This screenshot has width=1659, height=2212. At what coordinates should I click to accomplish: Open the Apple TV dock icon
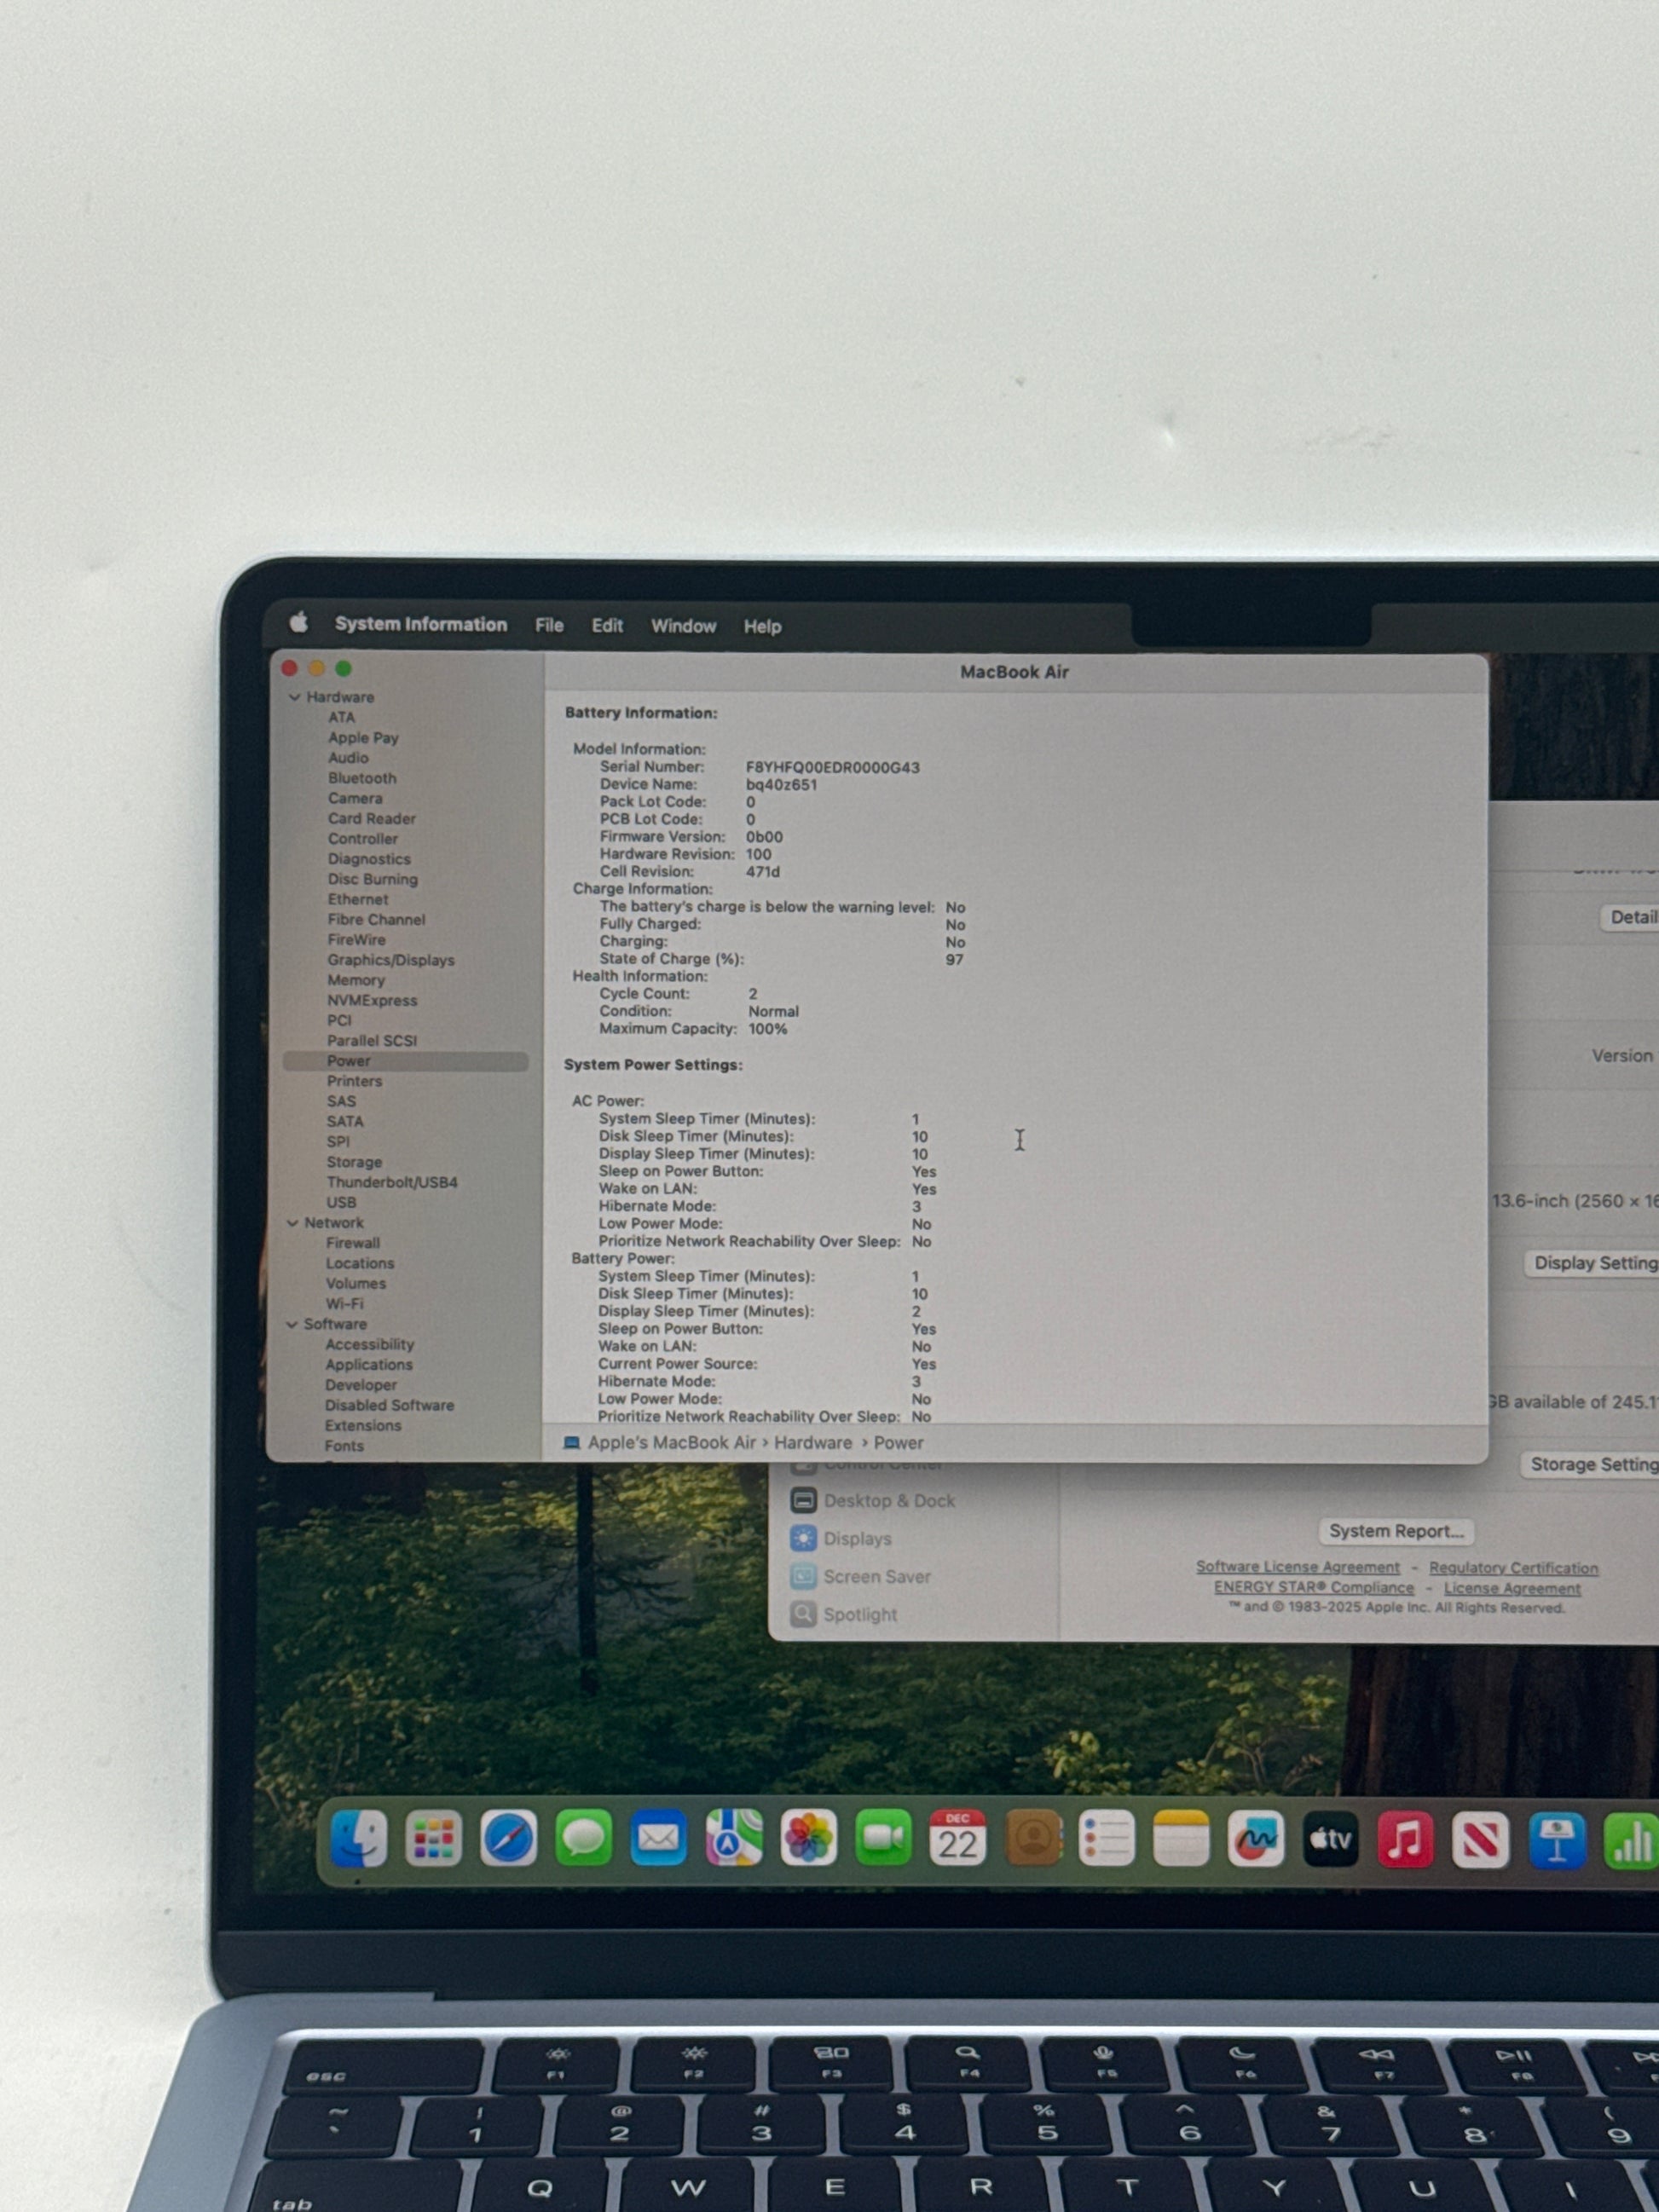(x=1330, y=1838)
